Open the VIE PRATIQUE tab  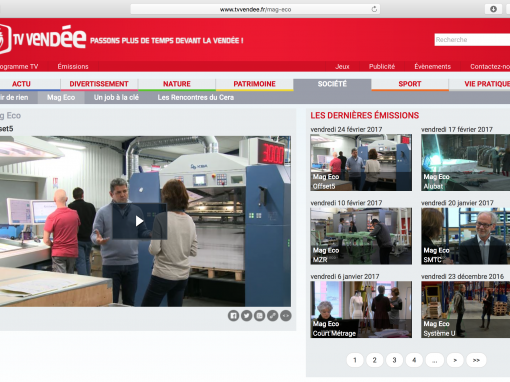480,84
